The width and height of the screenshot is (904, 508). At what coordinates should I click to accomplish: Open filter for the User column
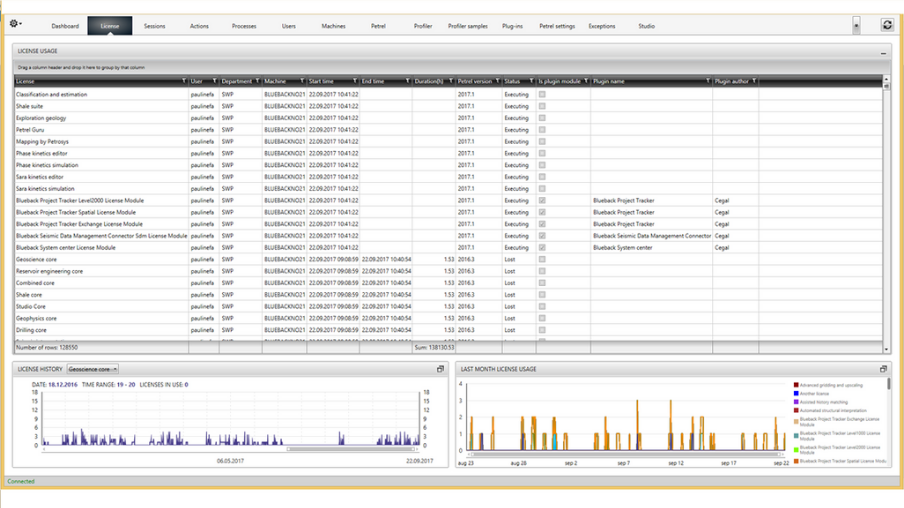214,81
